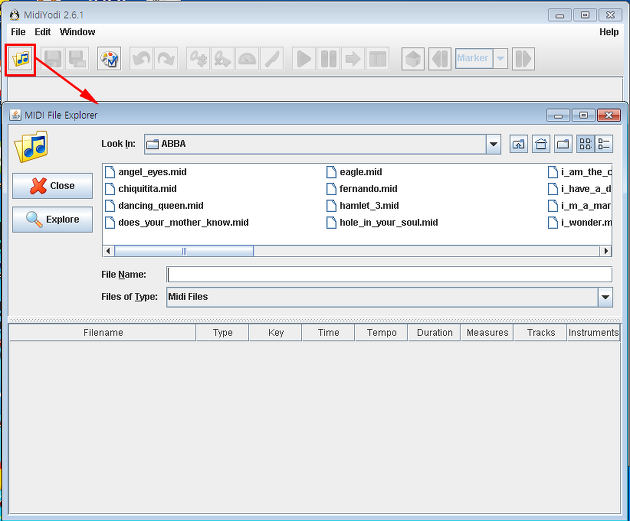Sort by the Type column header
The height and width of the screenshot is (521, 630).
(223, 333)
